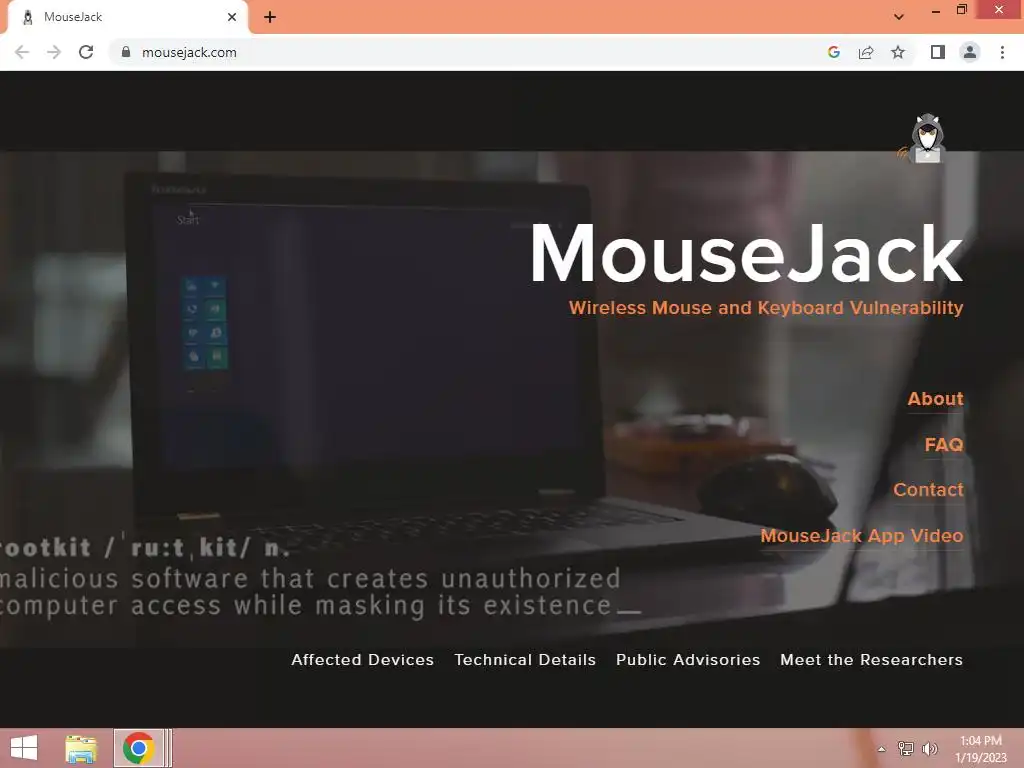The width and height of the screenshot is (1024, 768).
Task: Open the Google icon in the address bar
Action: pos(833,52)
